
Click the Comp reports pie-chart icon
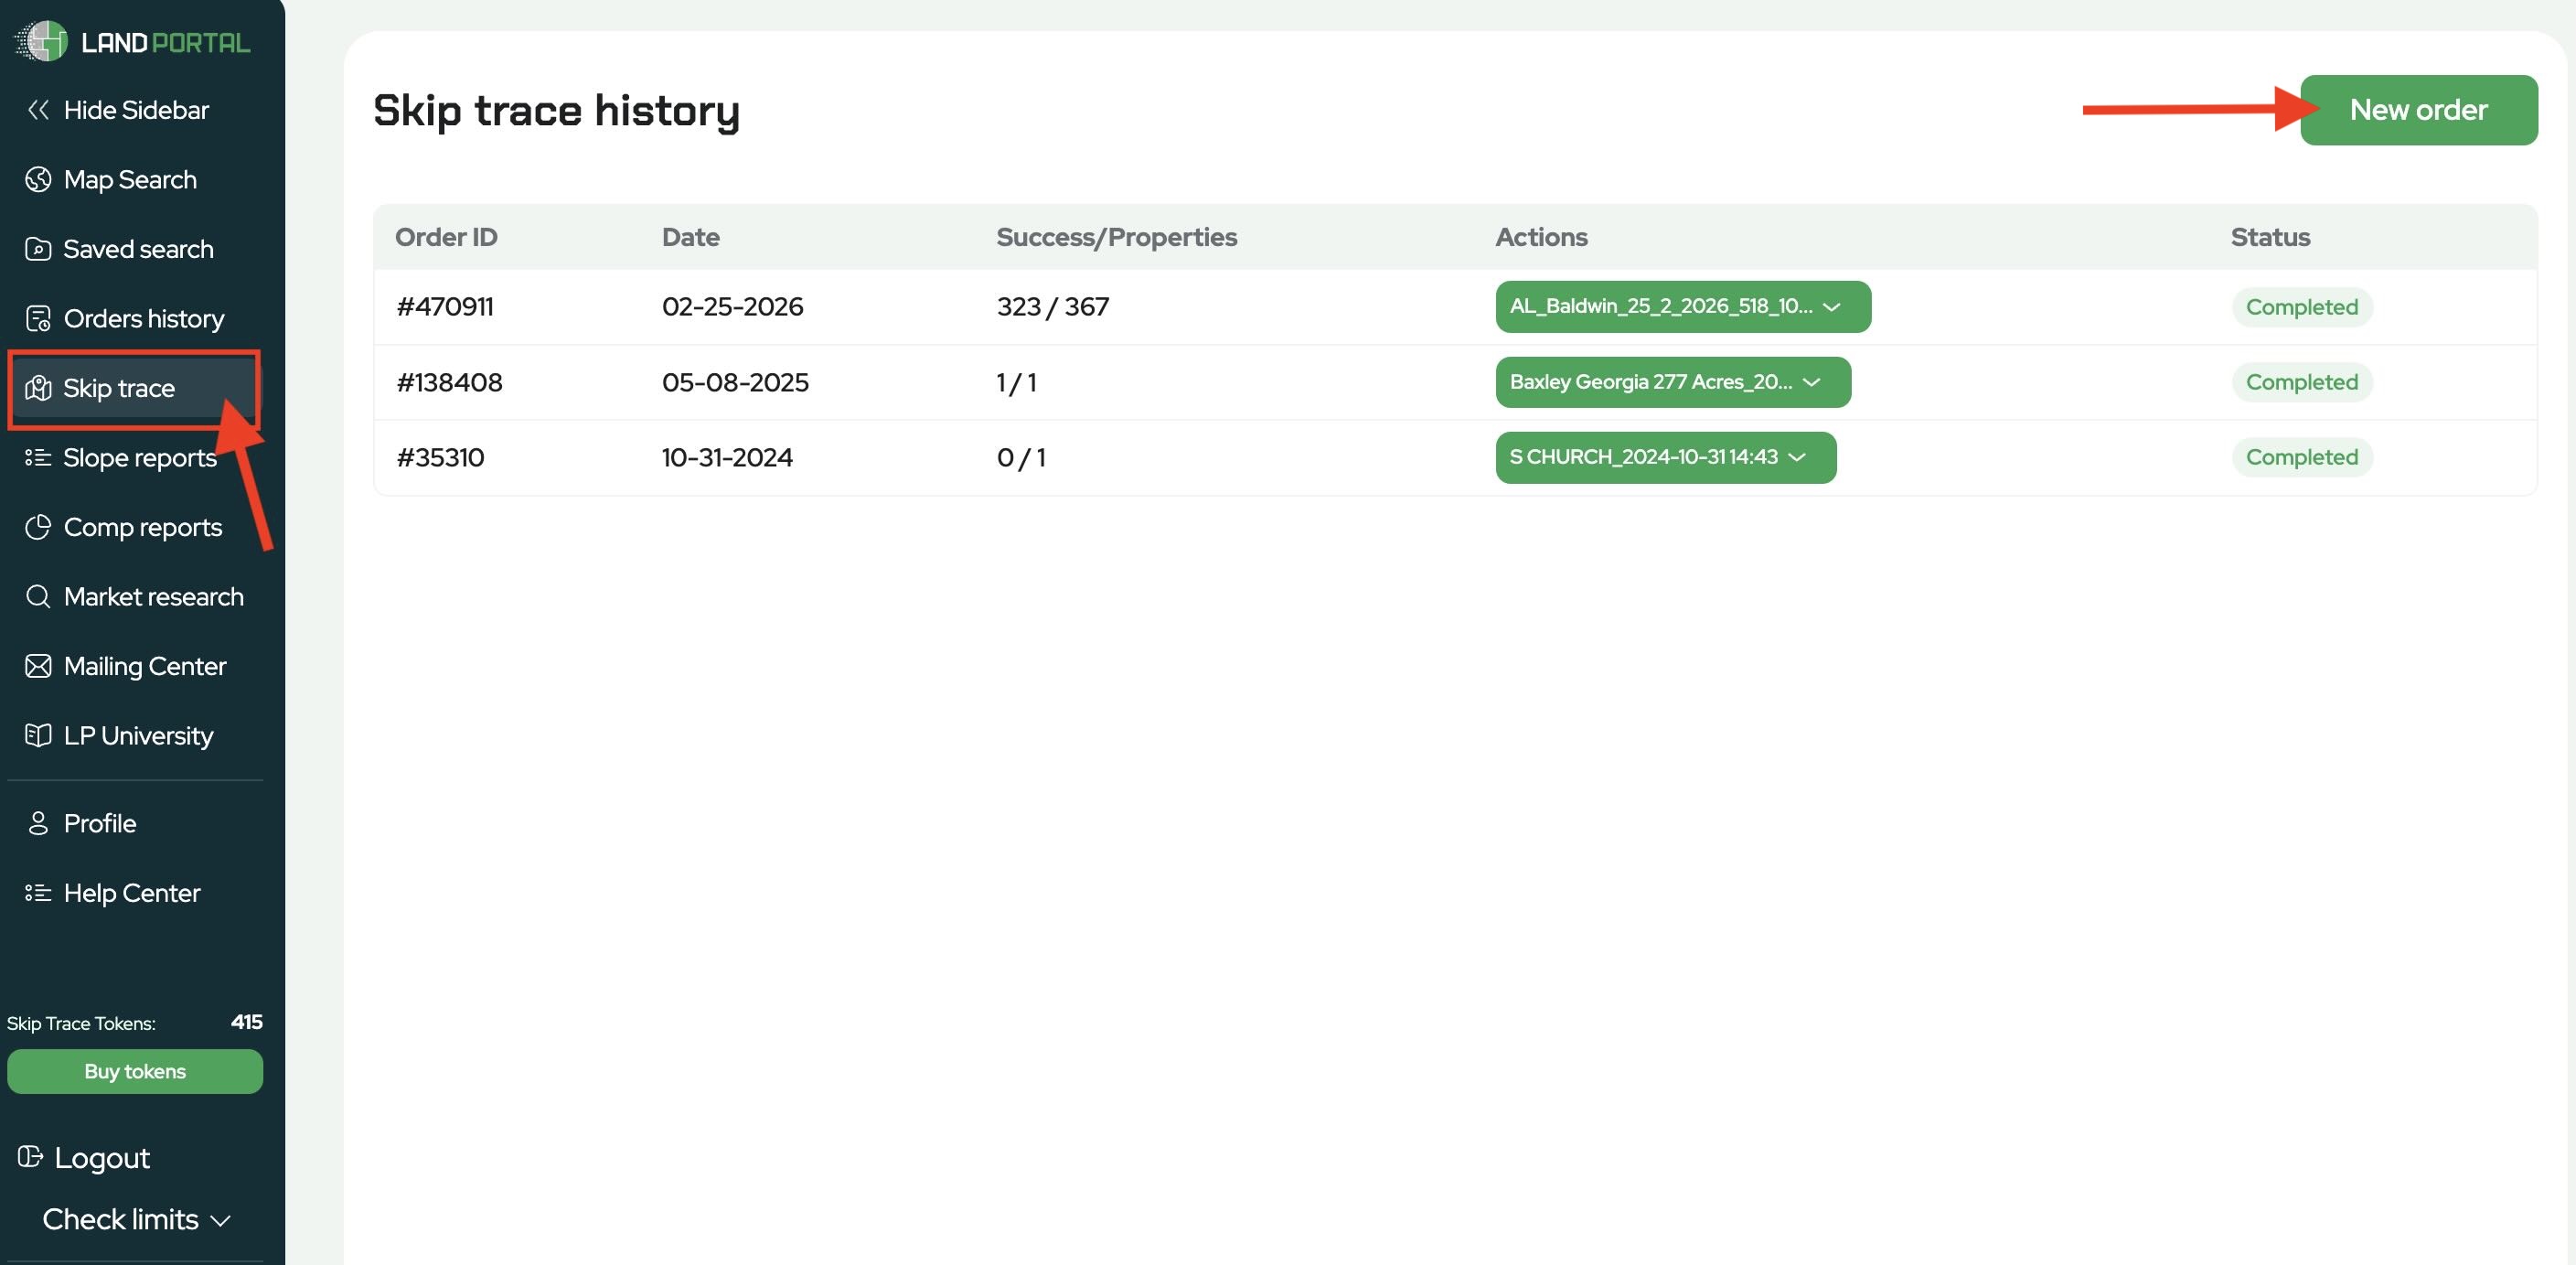tap(38, 527)
